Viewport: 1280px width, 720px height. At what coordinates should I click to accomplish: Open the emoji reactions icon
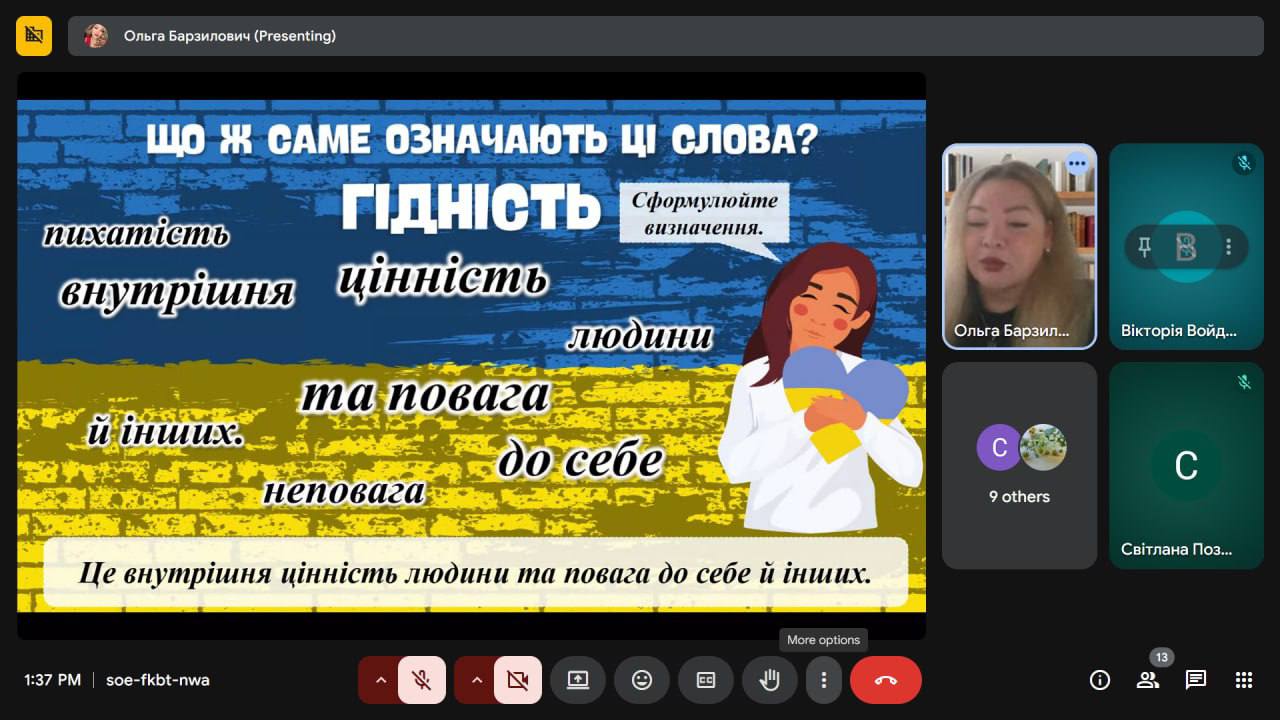point(642,680)
